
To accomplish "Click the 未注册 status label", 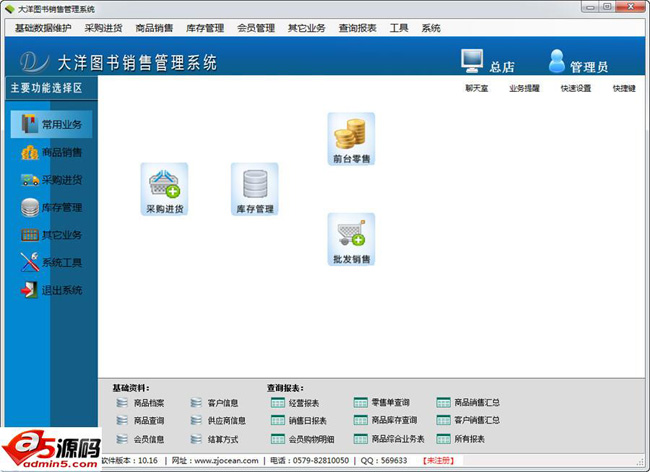I will [x=438, y=460].
